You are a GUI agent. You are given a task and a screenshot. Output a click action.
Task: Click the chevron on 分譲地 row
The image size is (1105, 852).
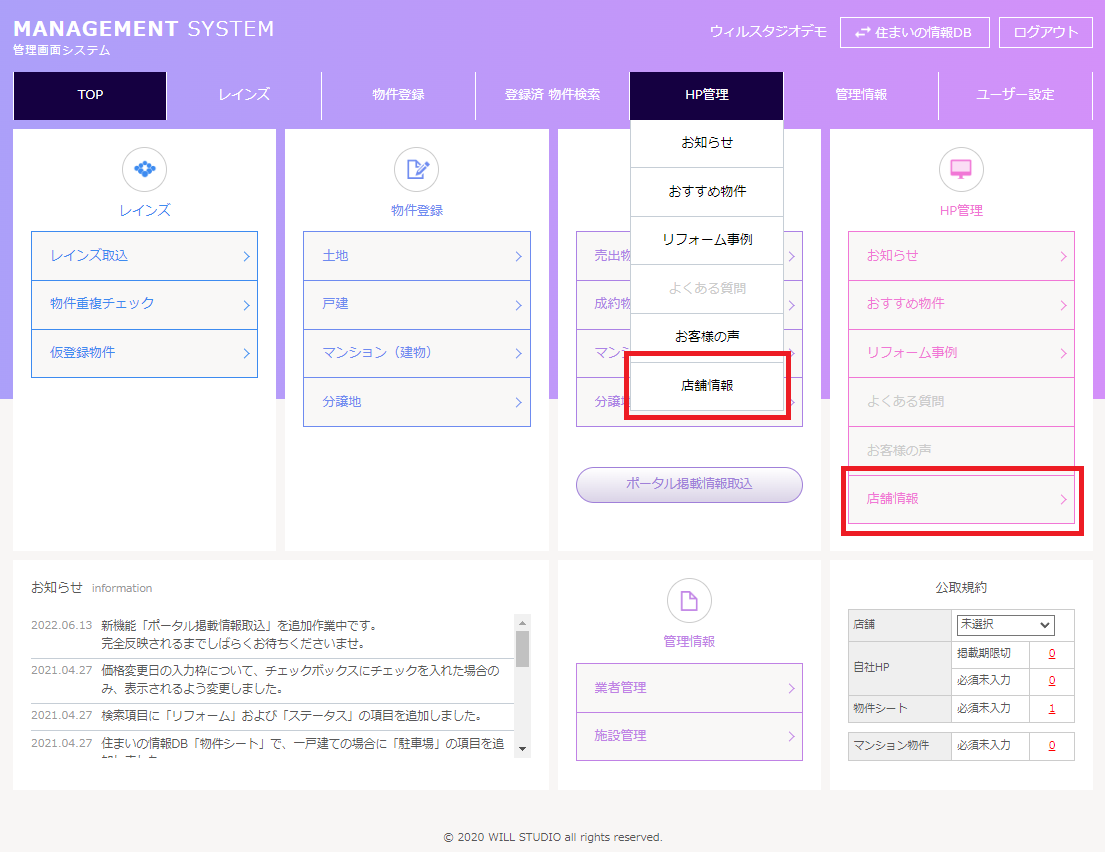point(518,402)
